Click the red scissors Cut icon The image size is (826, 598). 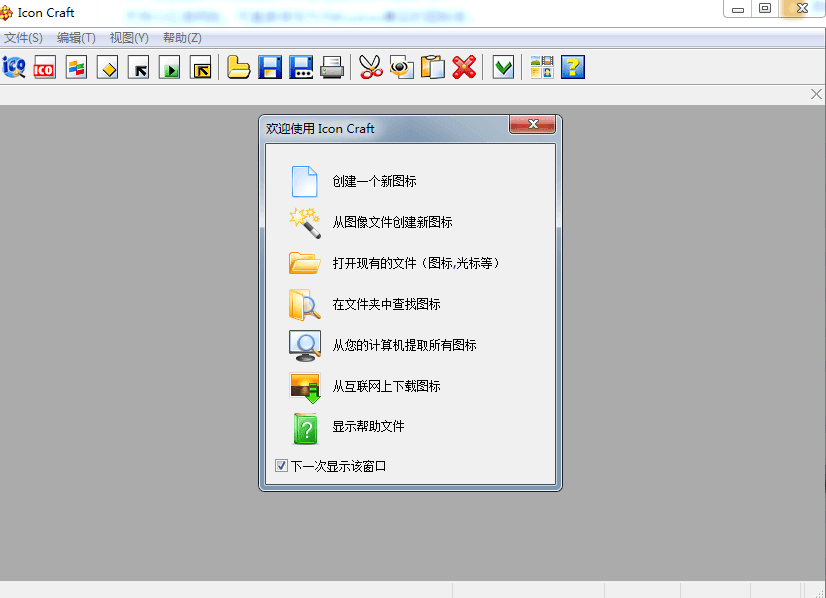(371, 67)
